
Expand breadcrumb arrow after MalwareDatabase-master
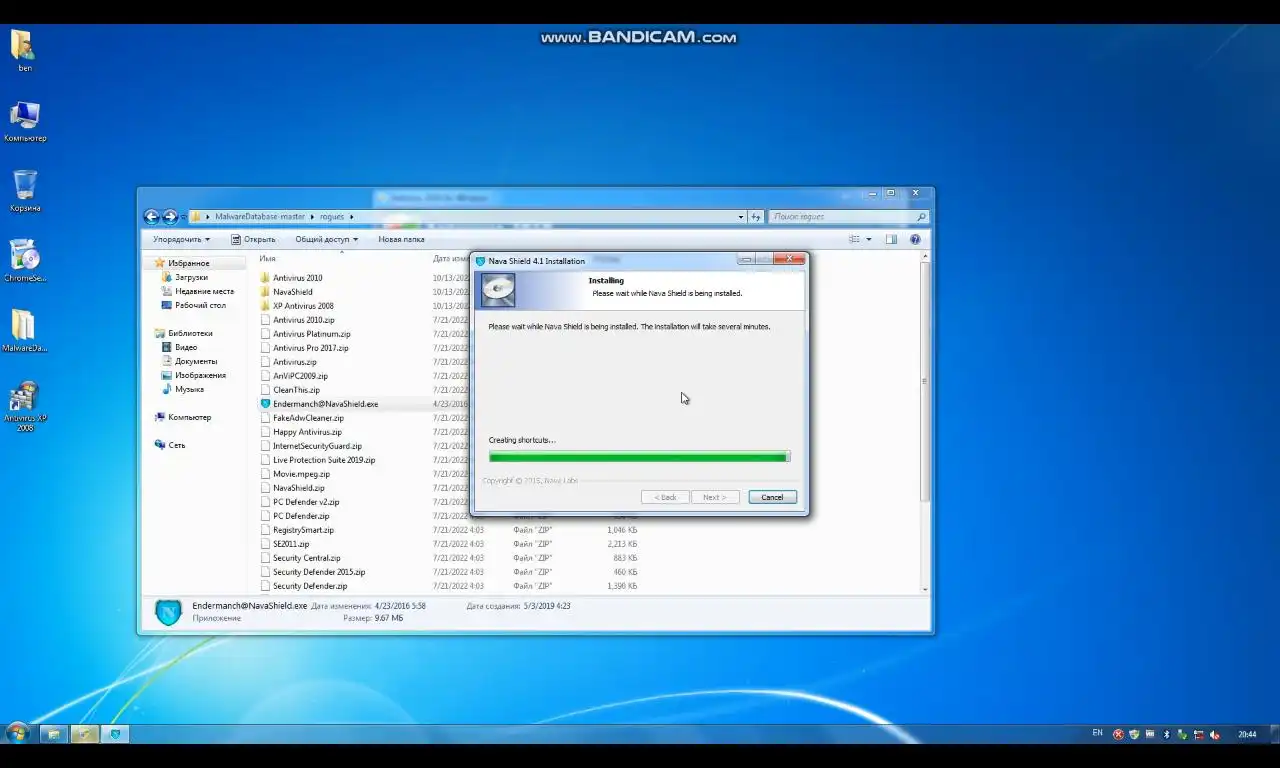(x=312, y=216)
